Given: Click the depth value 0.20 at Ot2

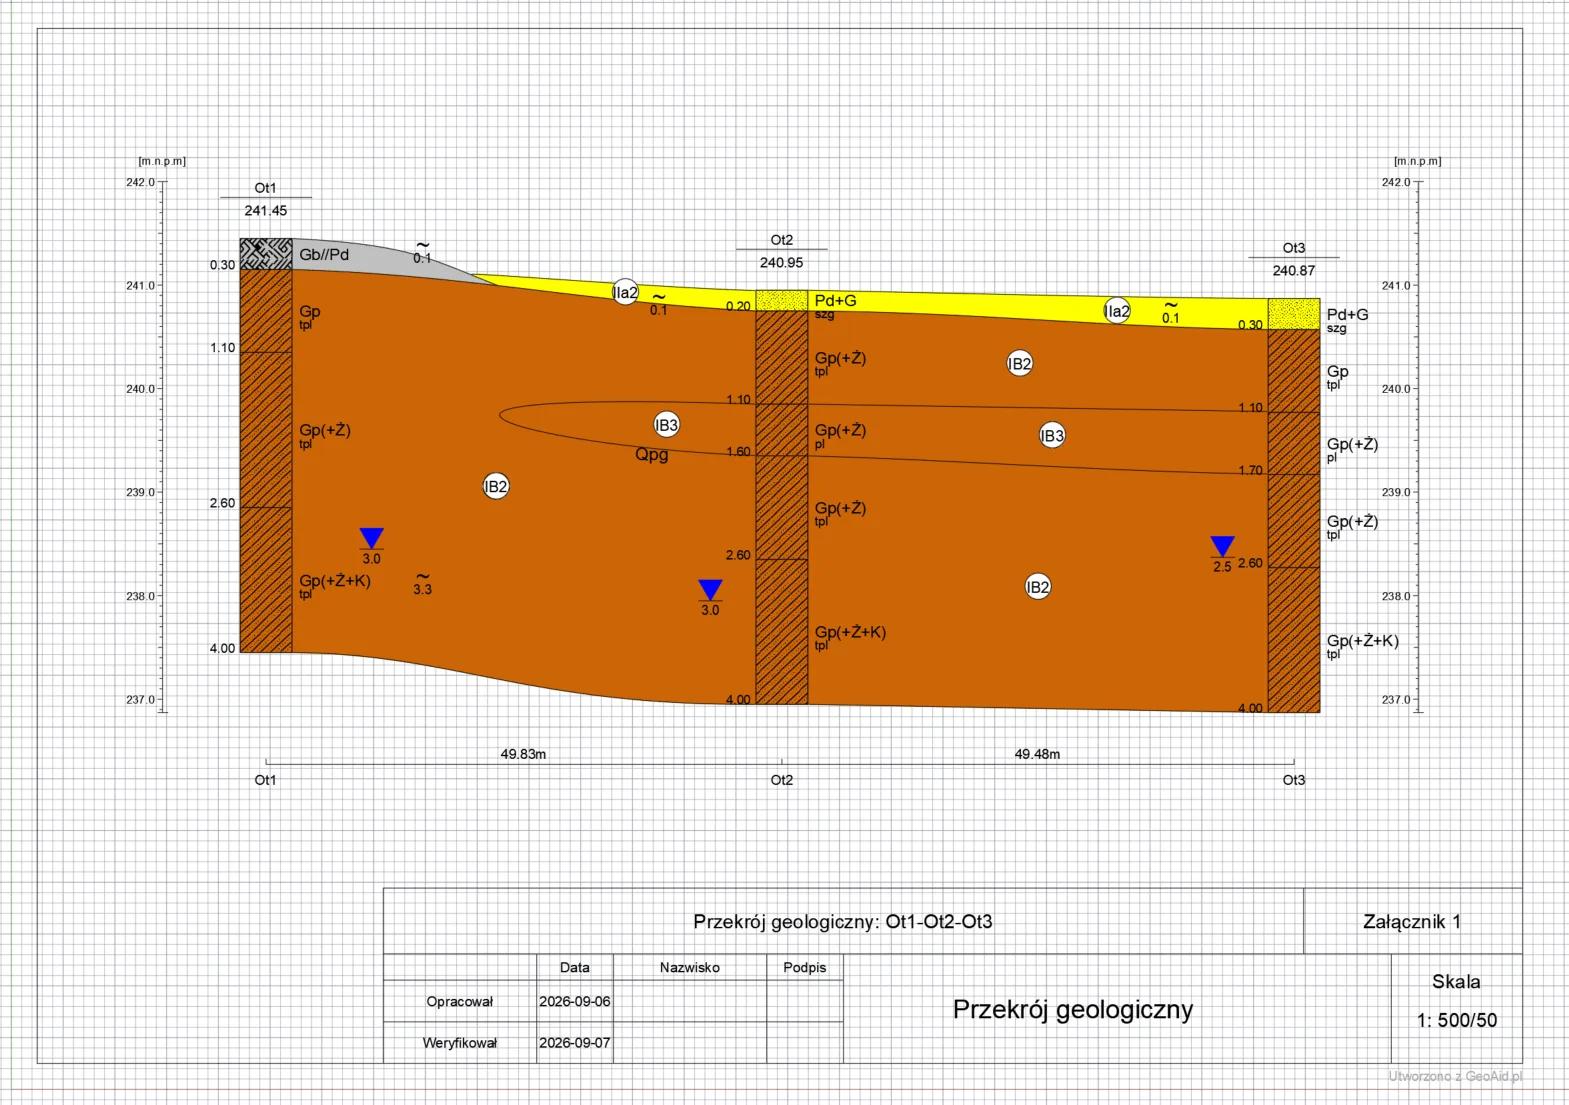Looking at the screenshot, I should pyautogui.click(x=738, y=306).
